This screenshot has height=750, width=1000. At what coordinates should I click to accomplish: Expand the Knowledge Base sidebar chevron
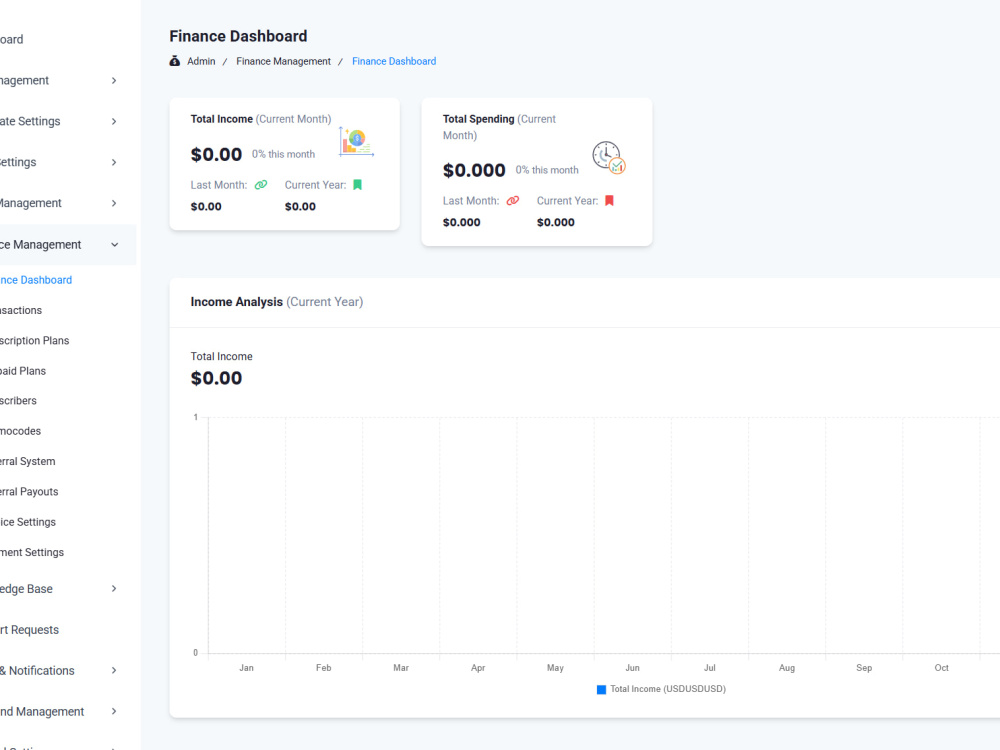click(114, 589)
